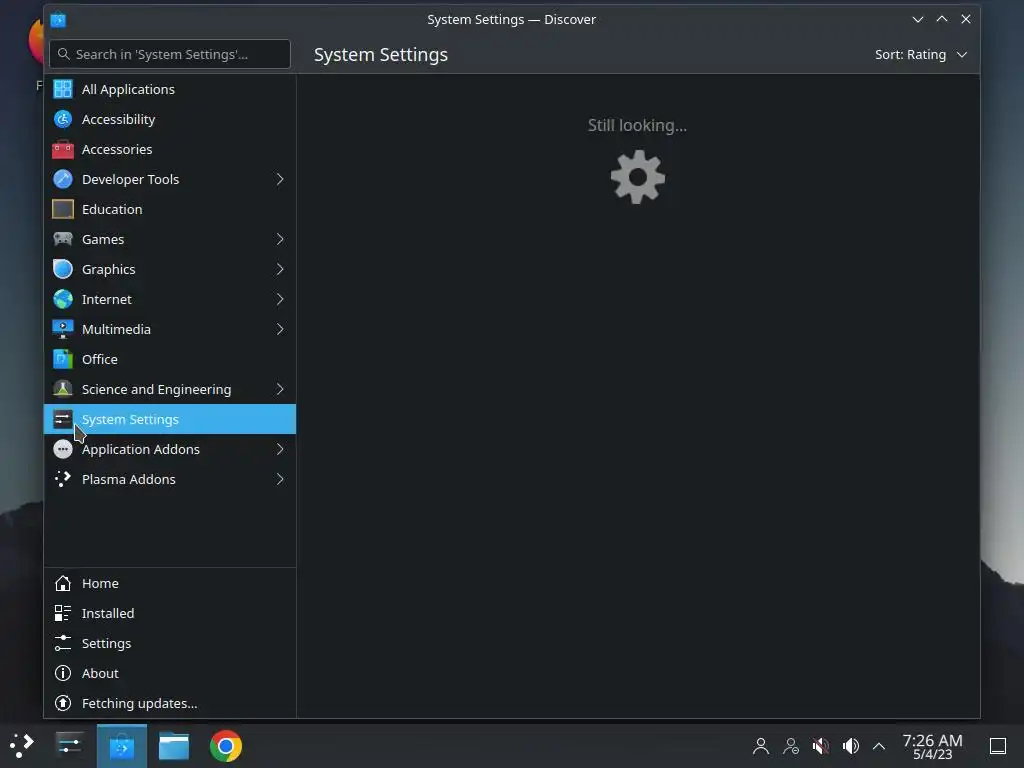Go to the Home page label
1024x768 pixels.
coord(100,583)
